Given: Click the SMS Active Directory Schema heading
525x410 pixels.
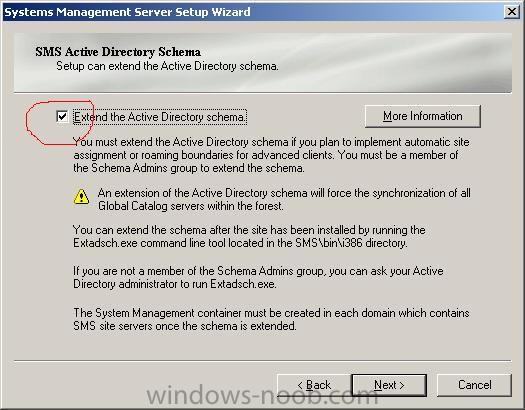Looking at the screenshot, I should point(118,52).
